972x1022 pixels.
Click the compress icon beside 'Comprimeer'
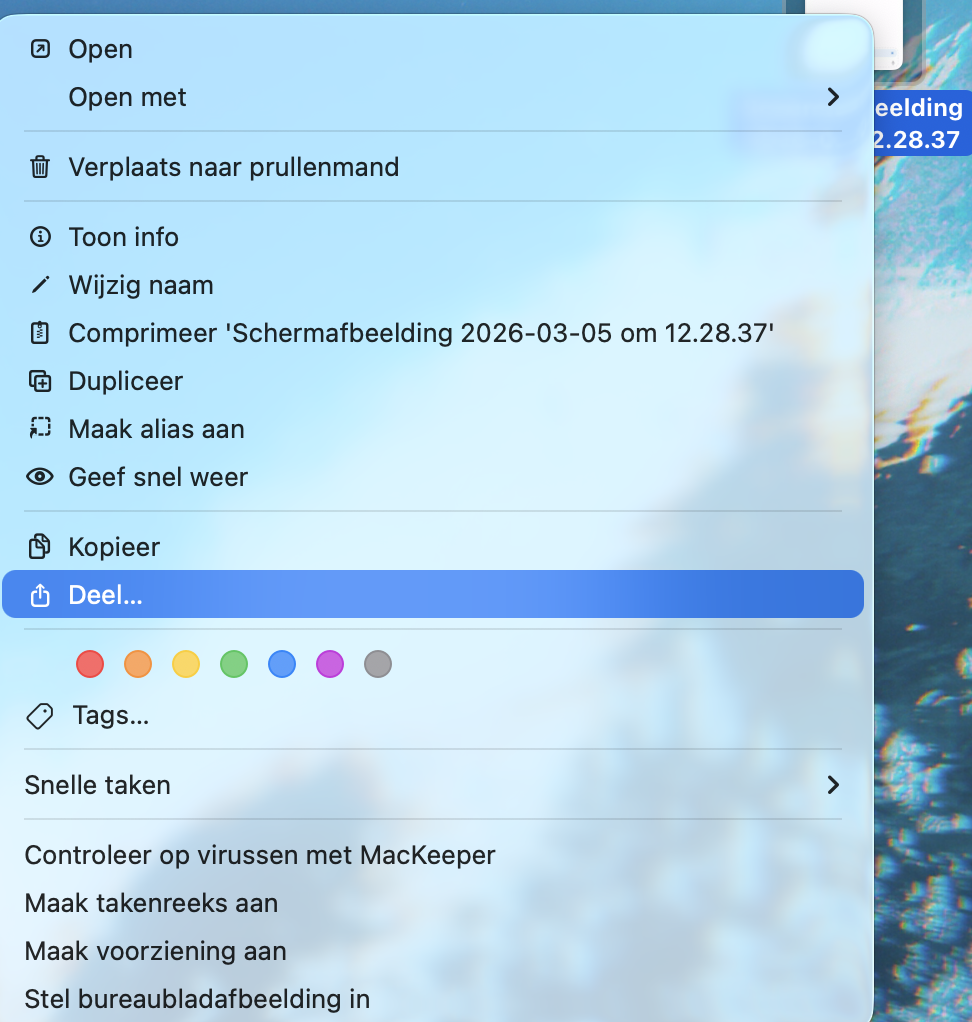40,333
